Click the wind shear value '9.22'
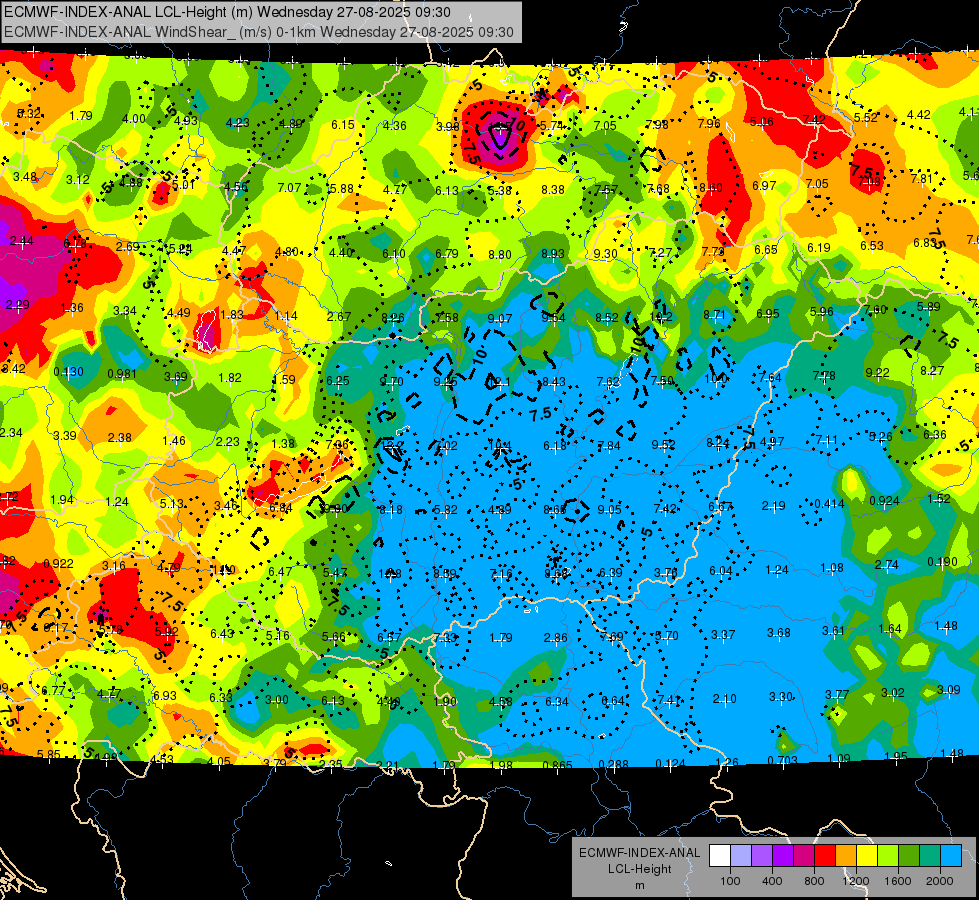This screenshot has width=979, height=900. click(x=877, y=373)
